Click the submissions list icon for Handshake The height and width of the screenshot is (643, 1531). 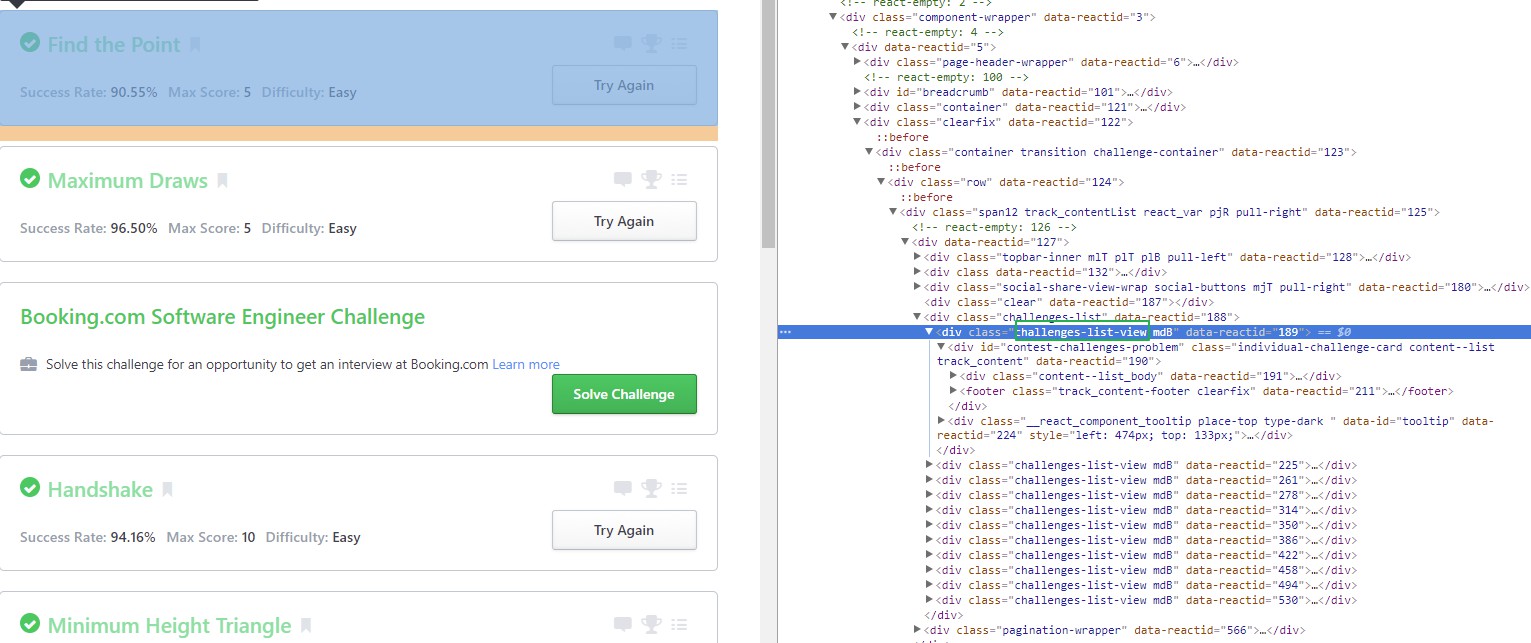point(680,489)
